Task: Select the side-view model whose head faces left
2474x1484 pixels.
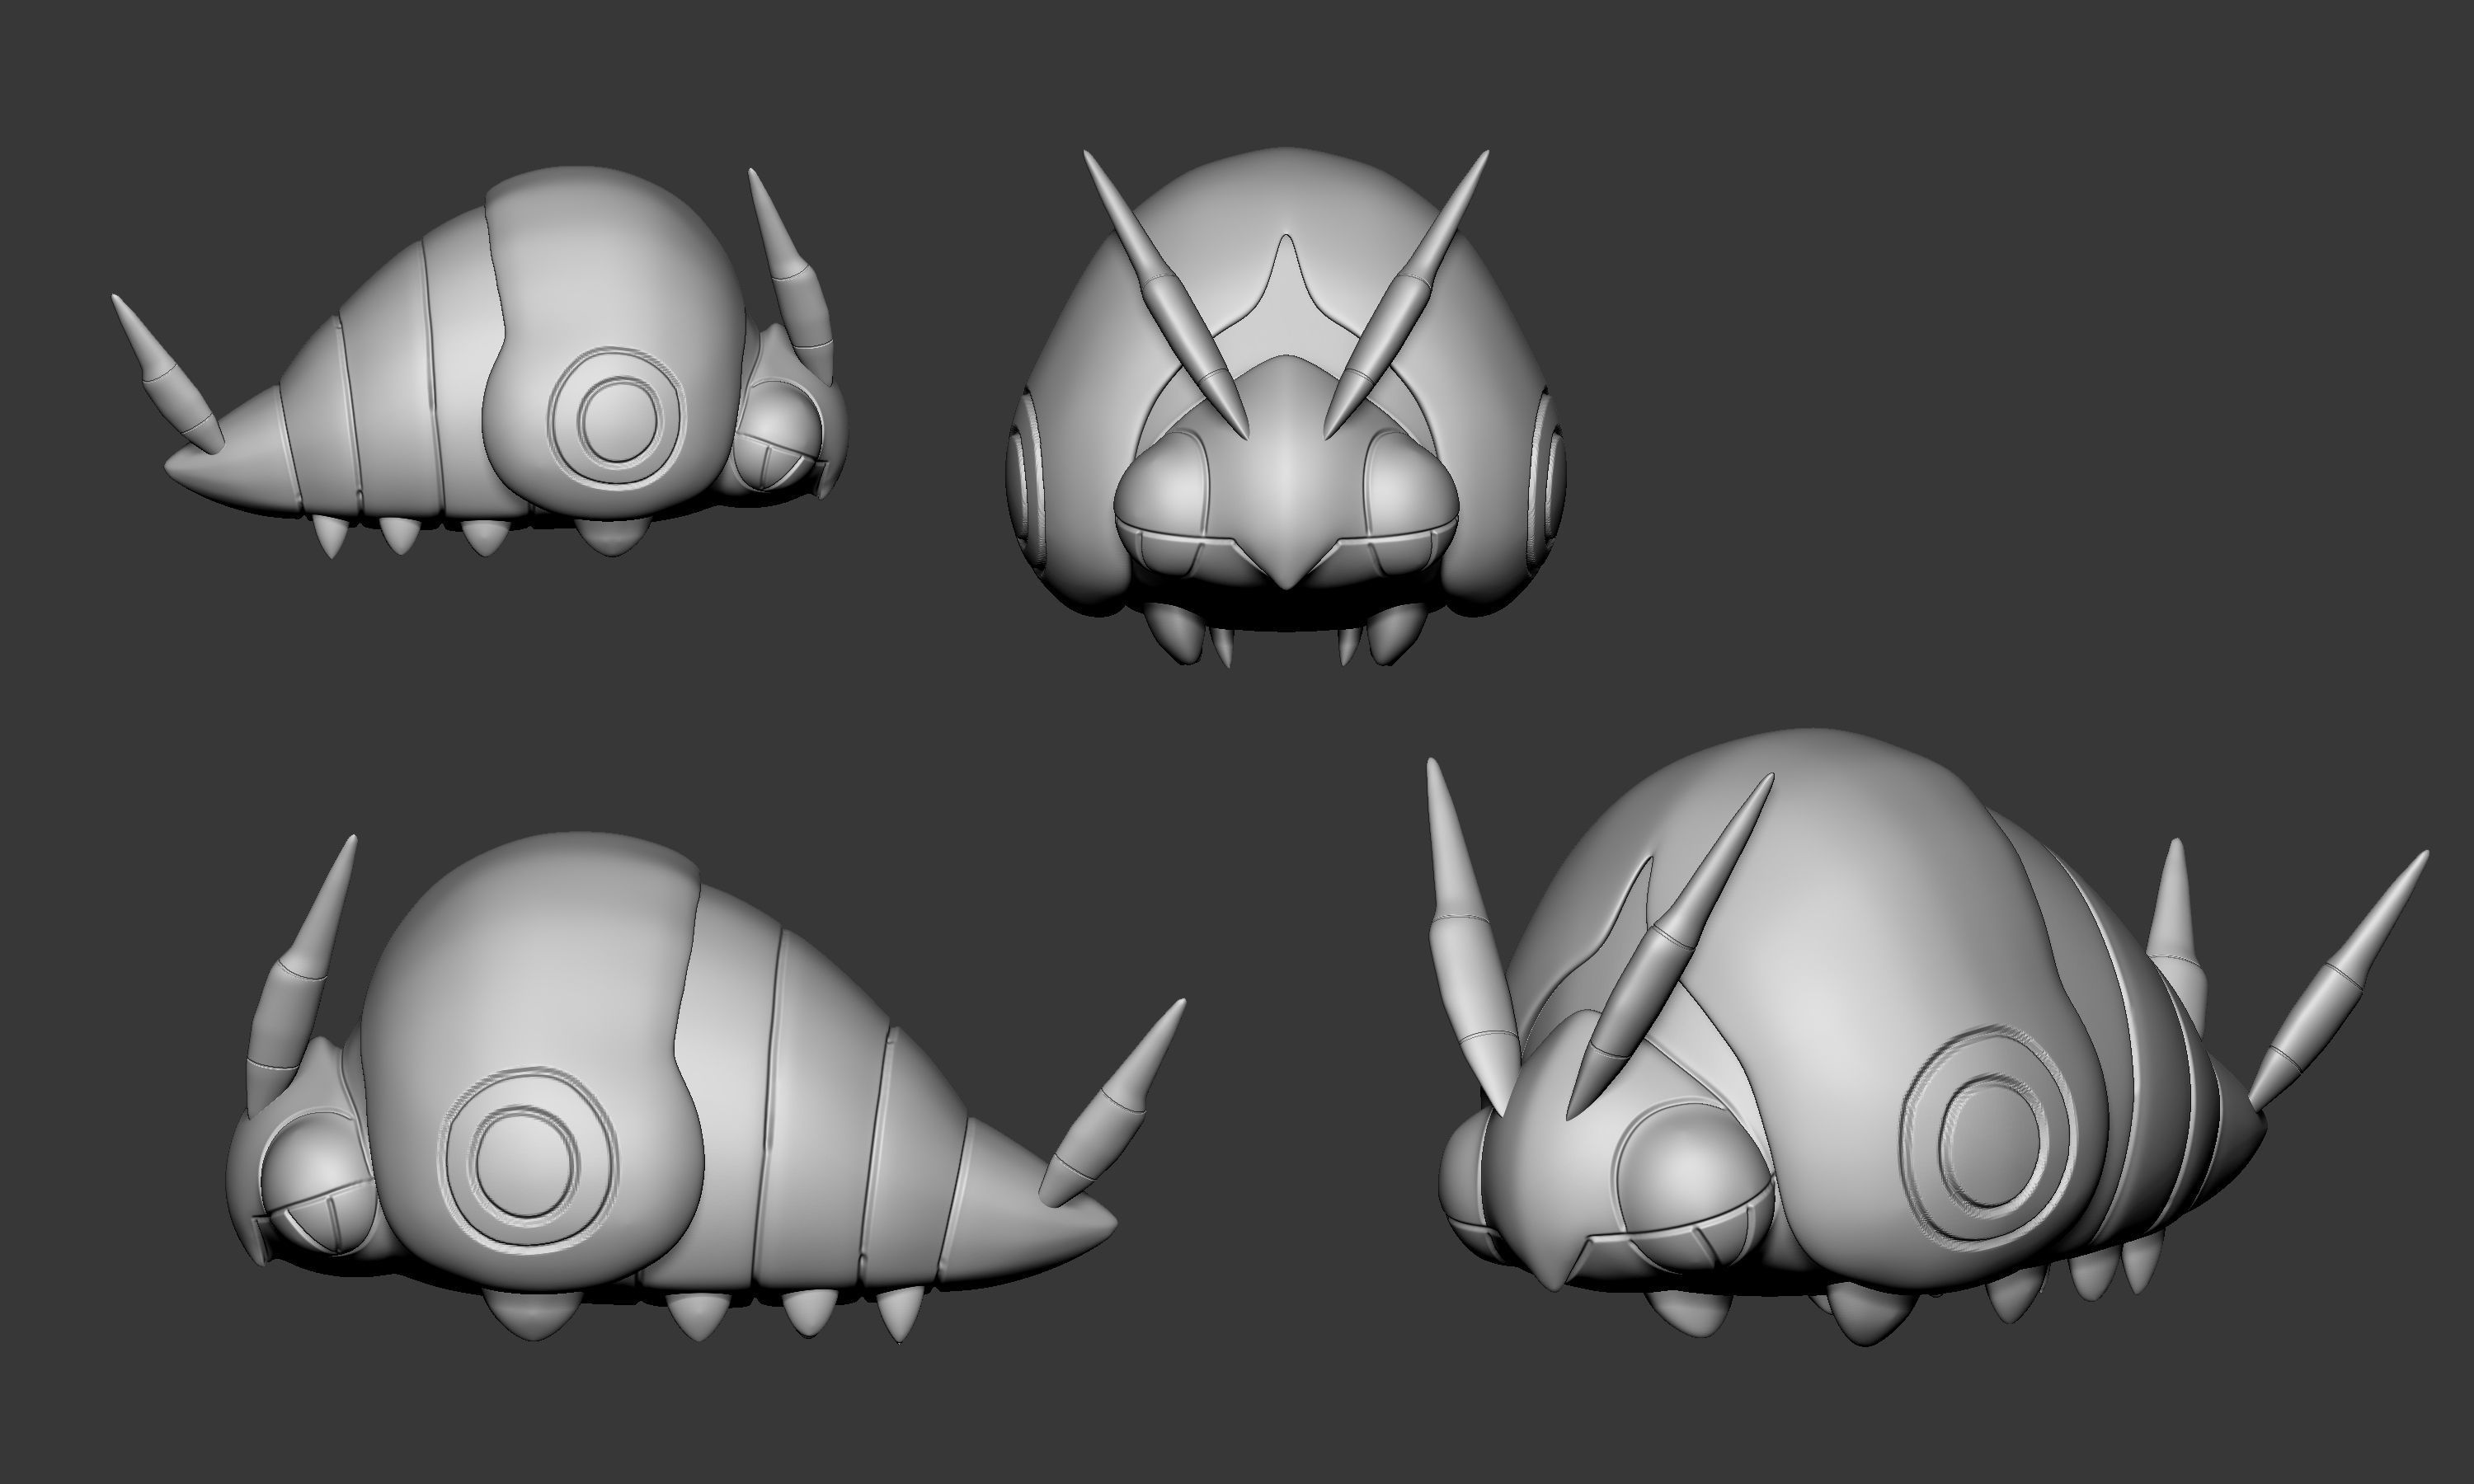Action: coord(706,1087)
